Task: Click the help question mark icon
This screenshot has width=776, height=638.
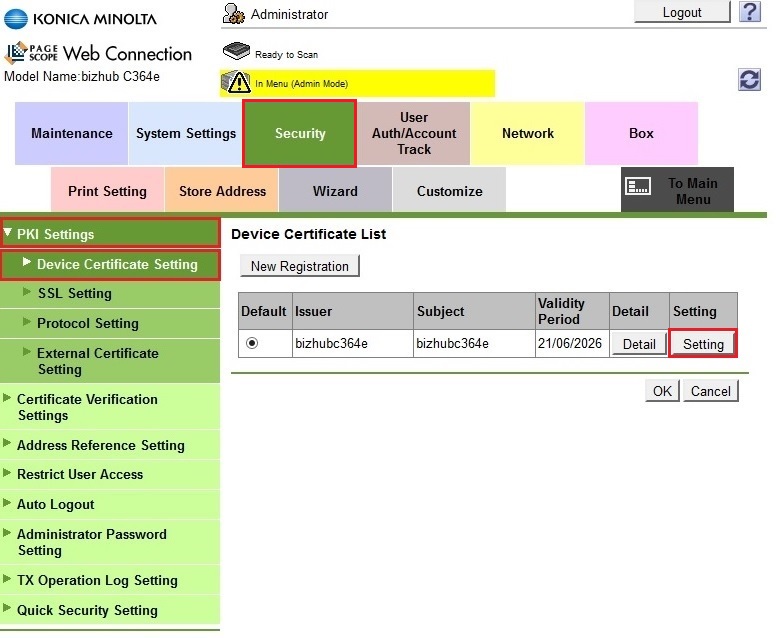Action: 749,11
